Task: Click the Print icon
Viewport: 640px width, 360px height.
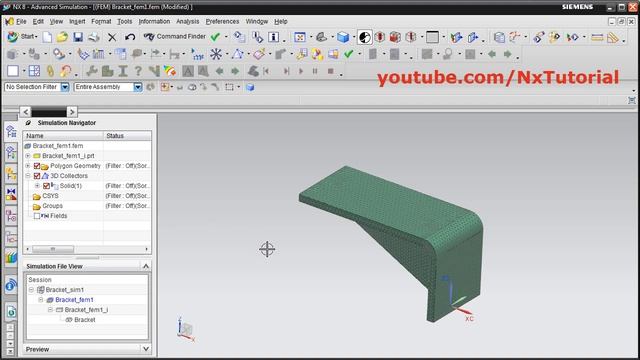Action: coord(93,37)
